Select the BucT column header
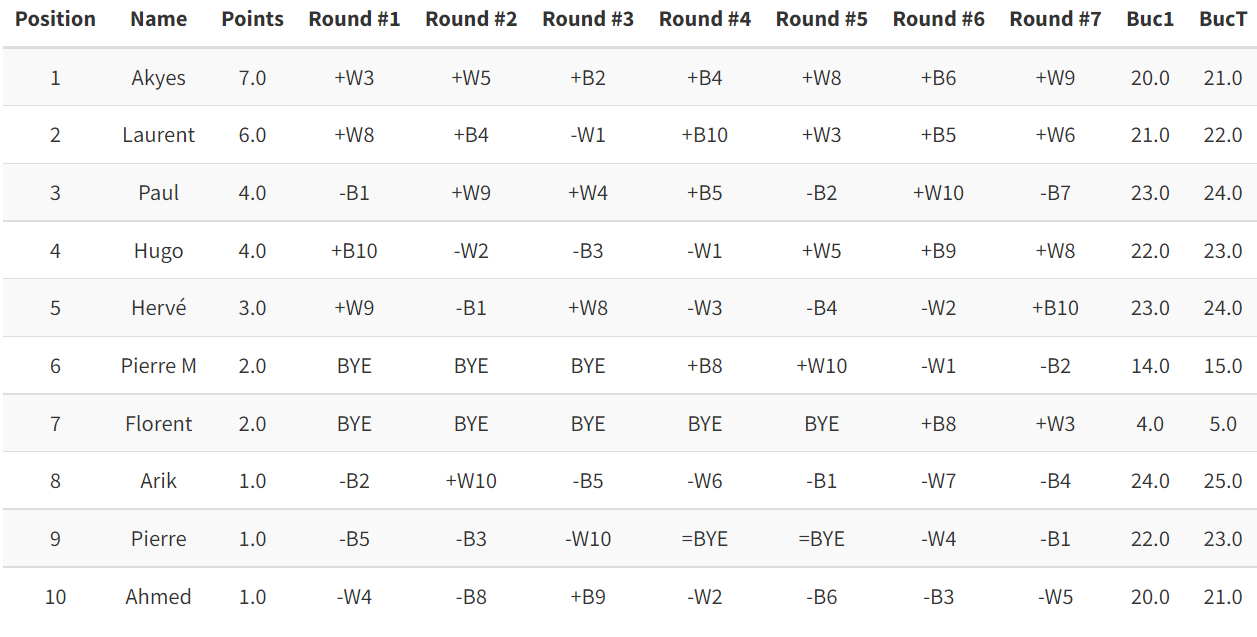The height and width of the screenshot is (637, 1257). click(x=1223, y=19)
